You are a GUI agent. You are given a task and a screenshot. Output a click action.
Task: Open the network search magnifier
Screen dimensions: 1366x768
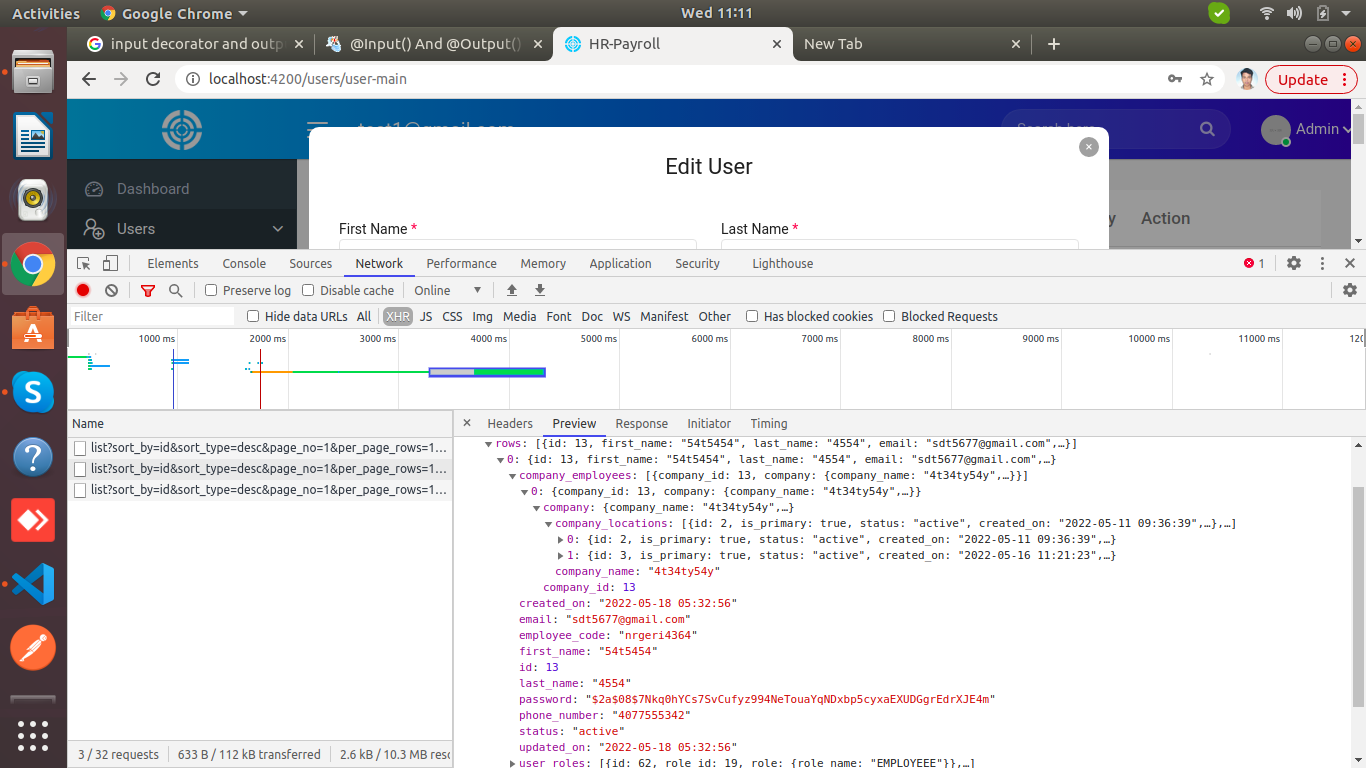click(176, 290)
